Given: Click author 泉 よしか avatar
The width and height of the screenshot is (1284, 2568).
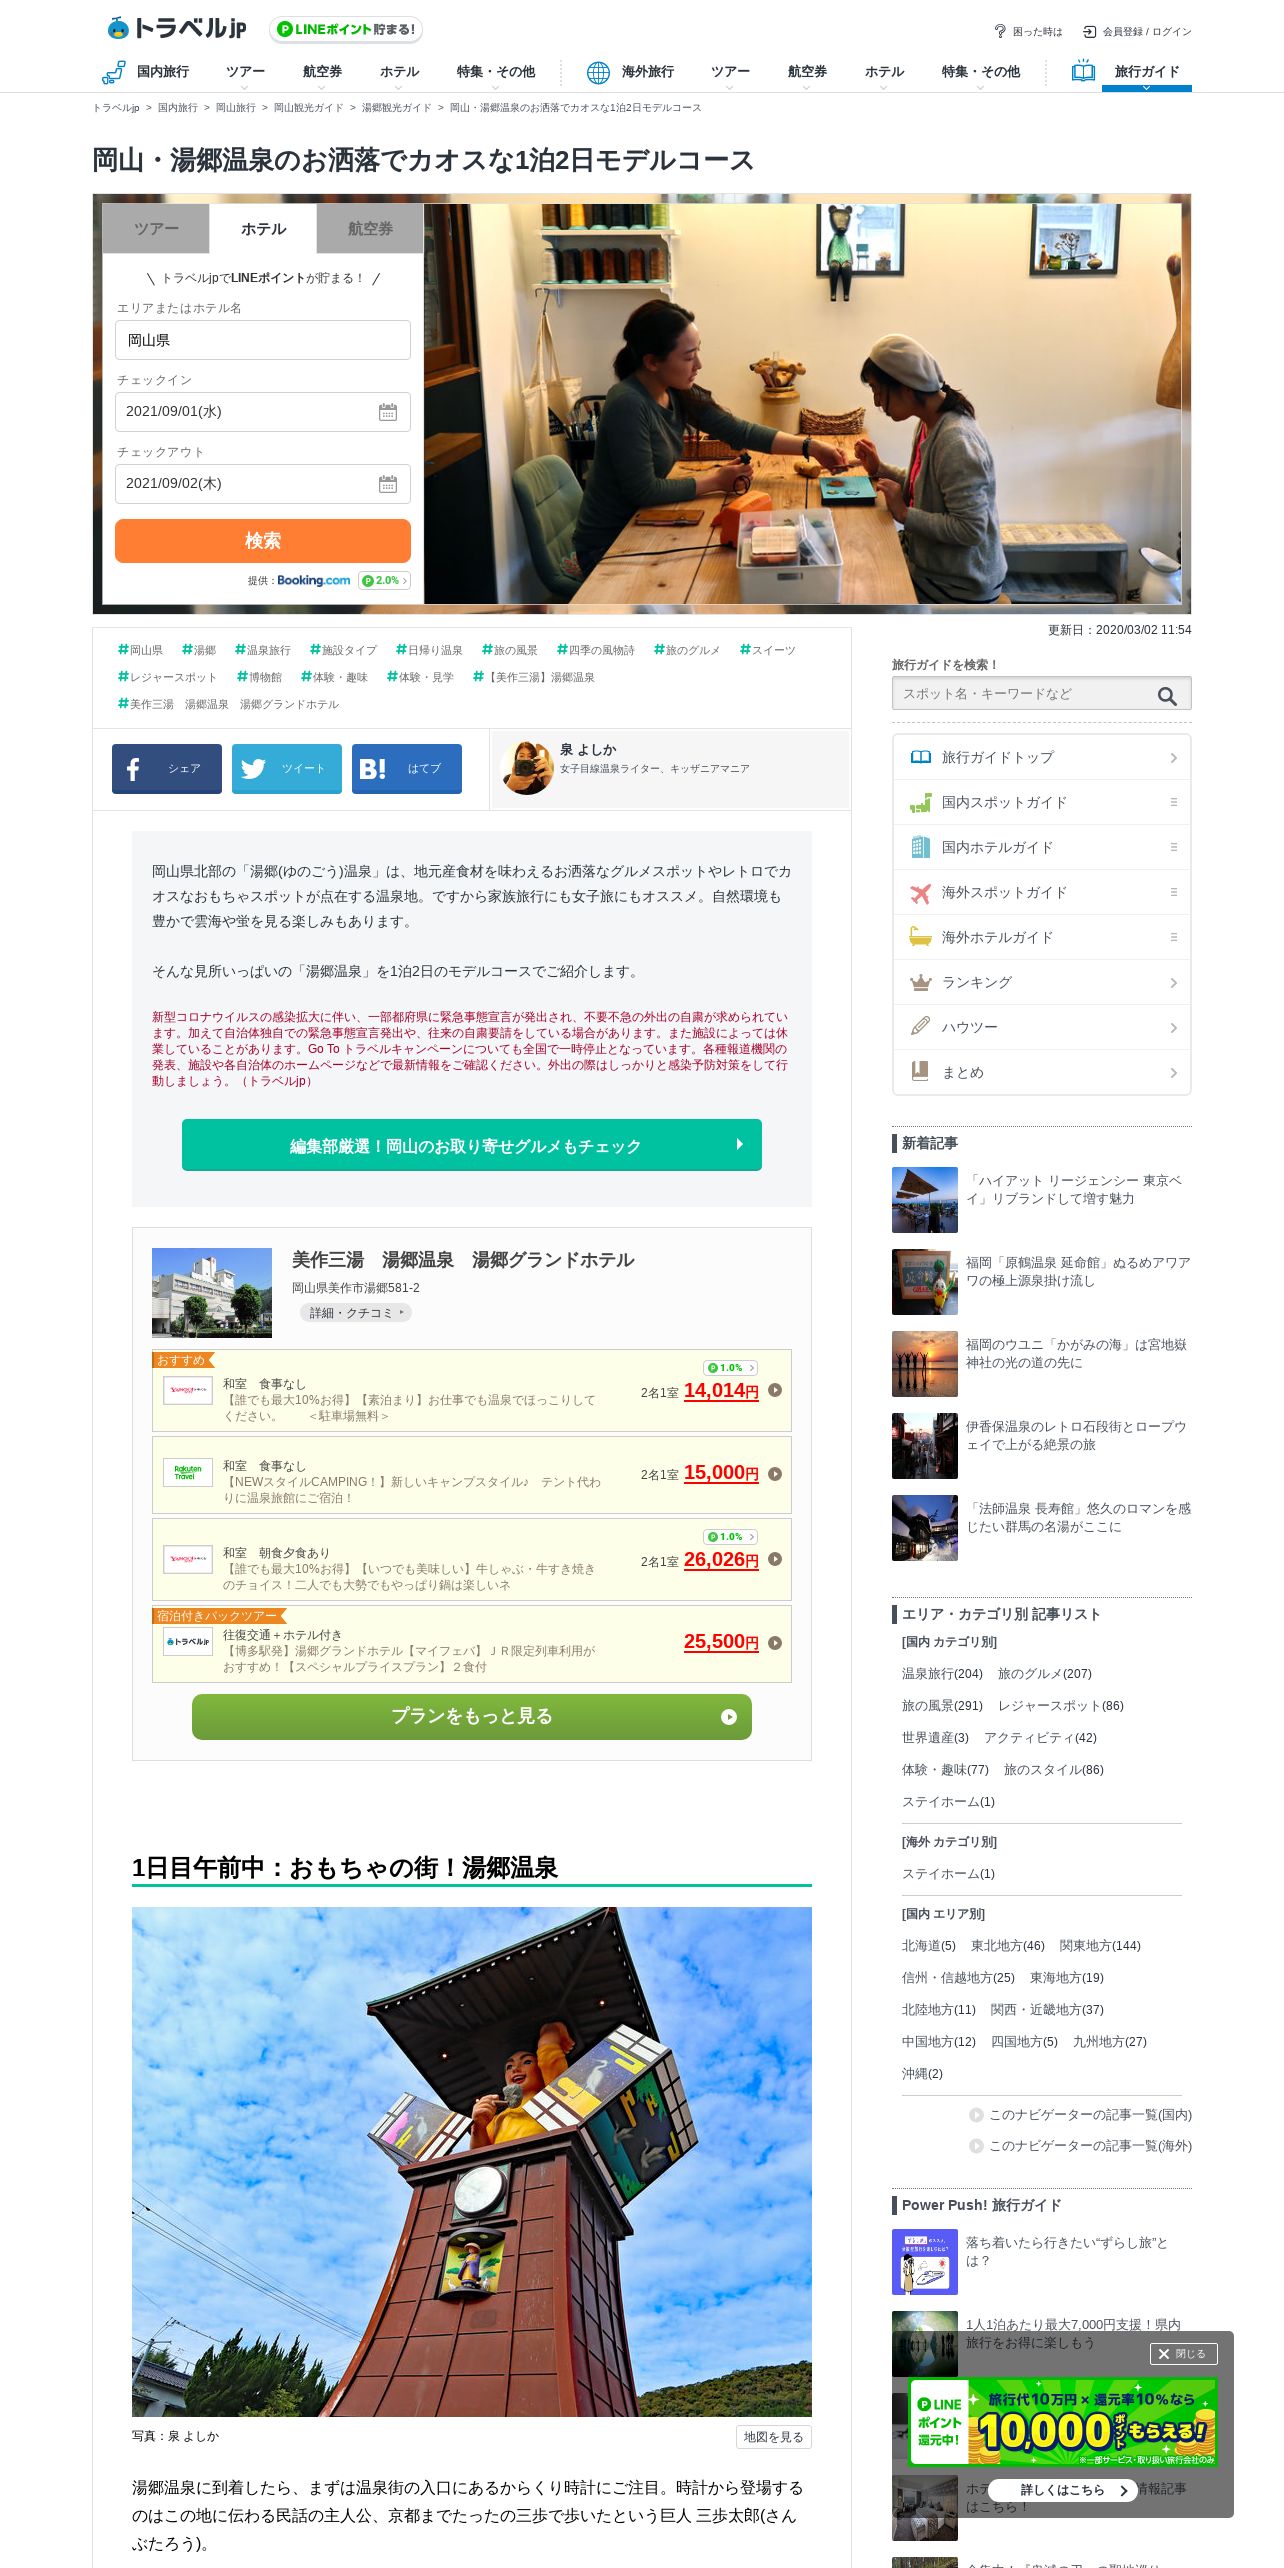Looking at the screenshot, I should point(527,768).
